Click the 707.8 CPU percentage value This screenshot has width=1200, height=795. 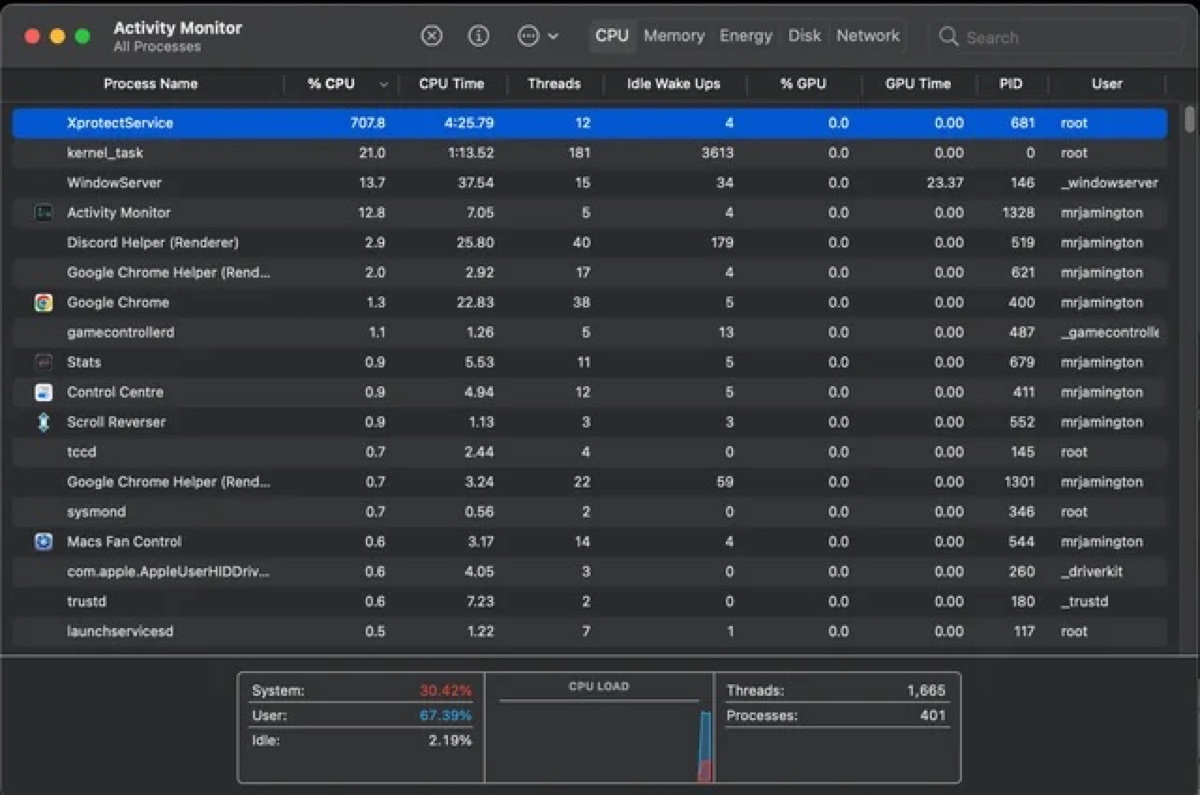pos(367,123)
